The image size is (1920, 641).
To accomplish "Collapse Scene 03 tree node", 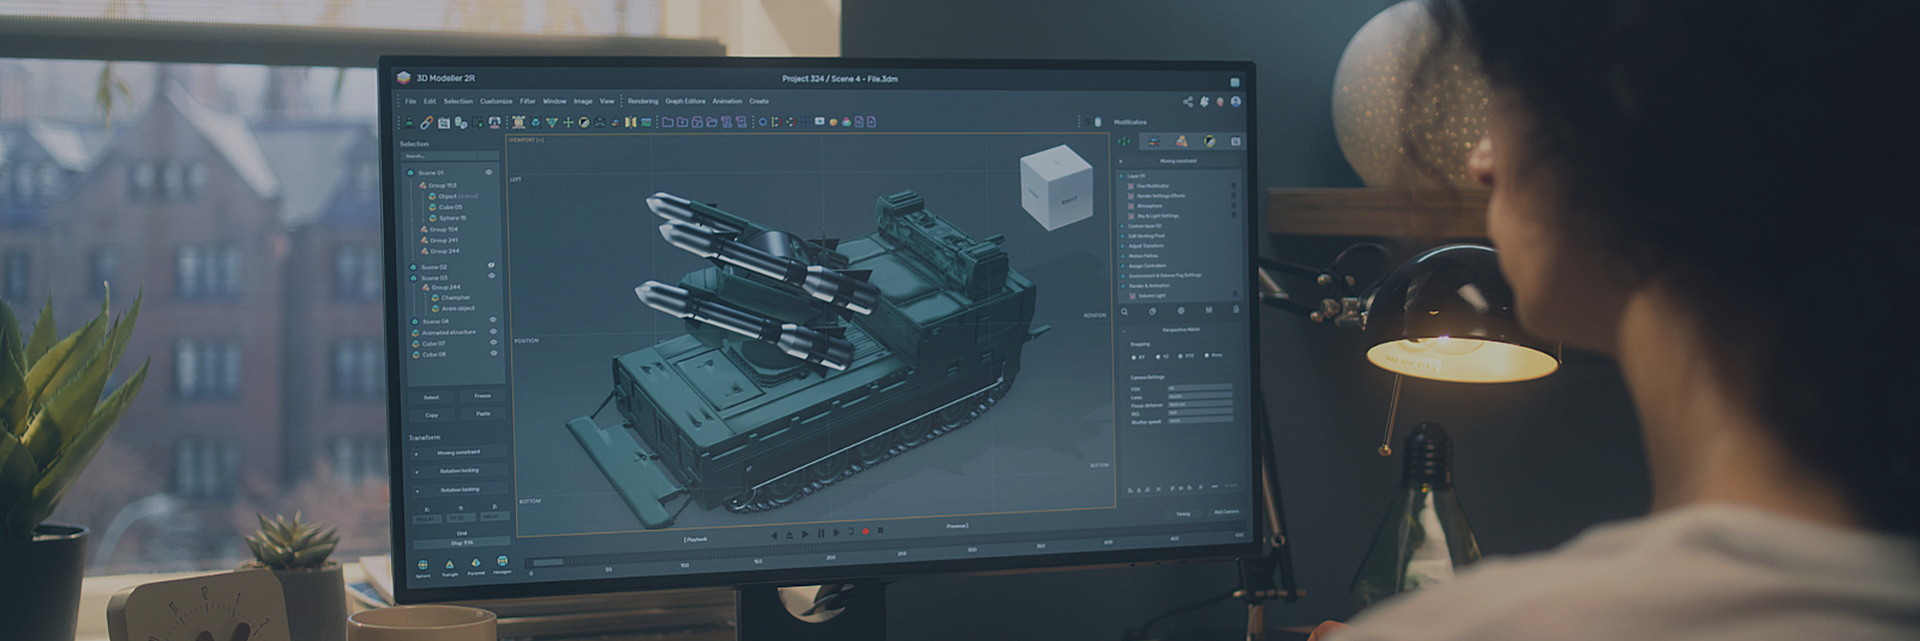I will tap(413, 278).
